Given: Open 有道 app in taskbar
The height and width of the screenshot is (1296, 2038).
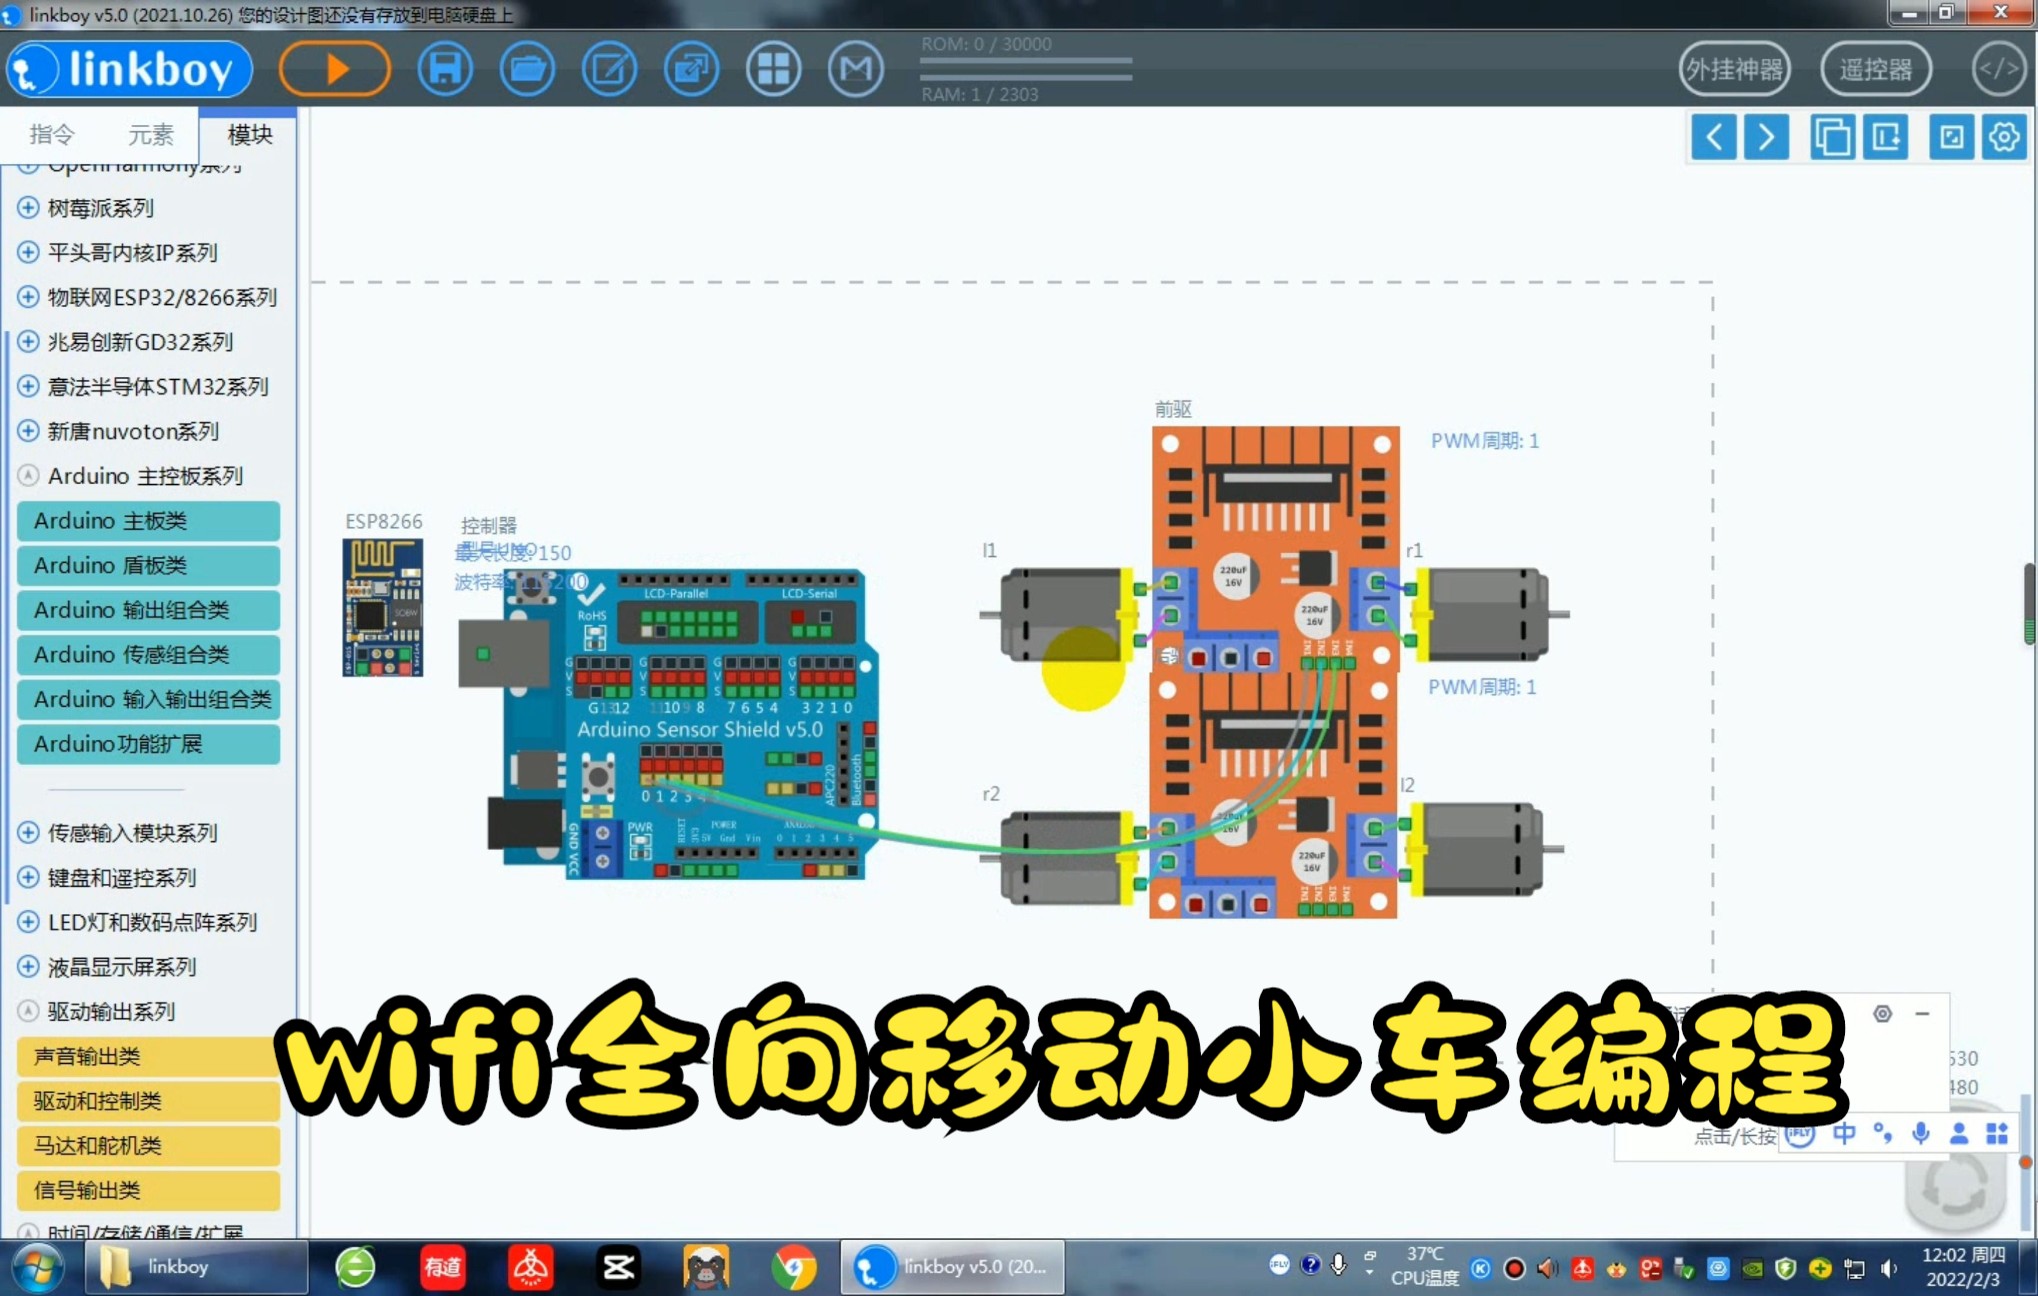Looking at the screenshot, I should coord(442,1268).
